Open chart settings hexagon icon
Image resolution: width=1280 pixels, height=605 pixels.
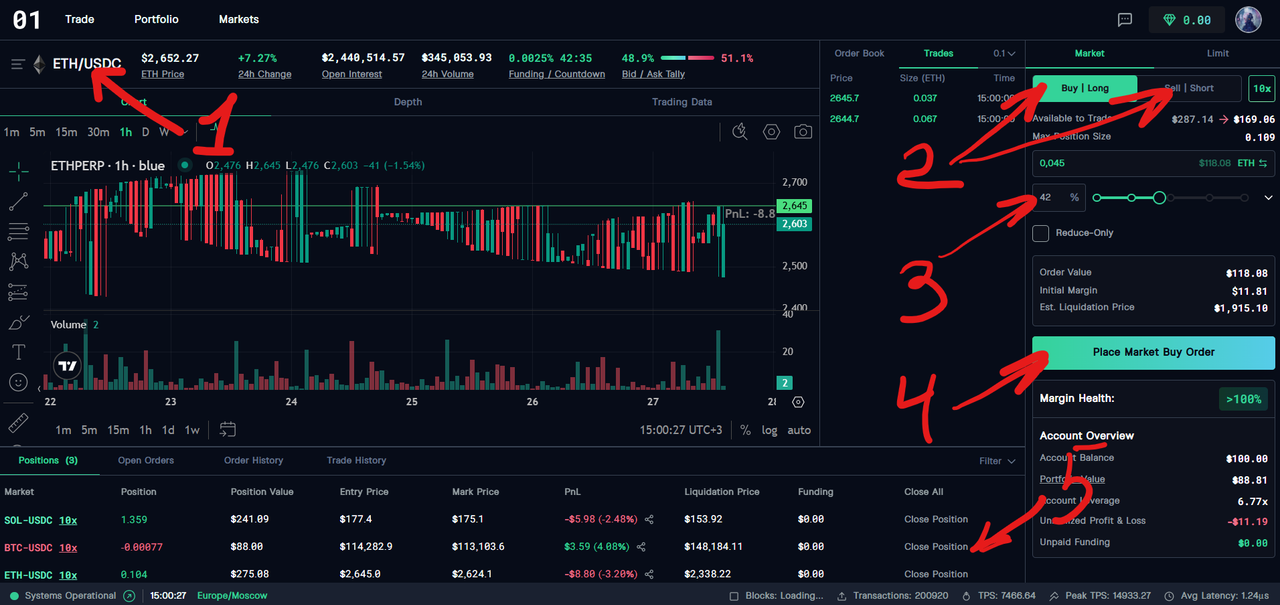click(x=771, y=131)
